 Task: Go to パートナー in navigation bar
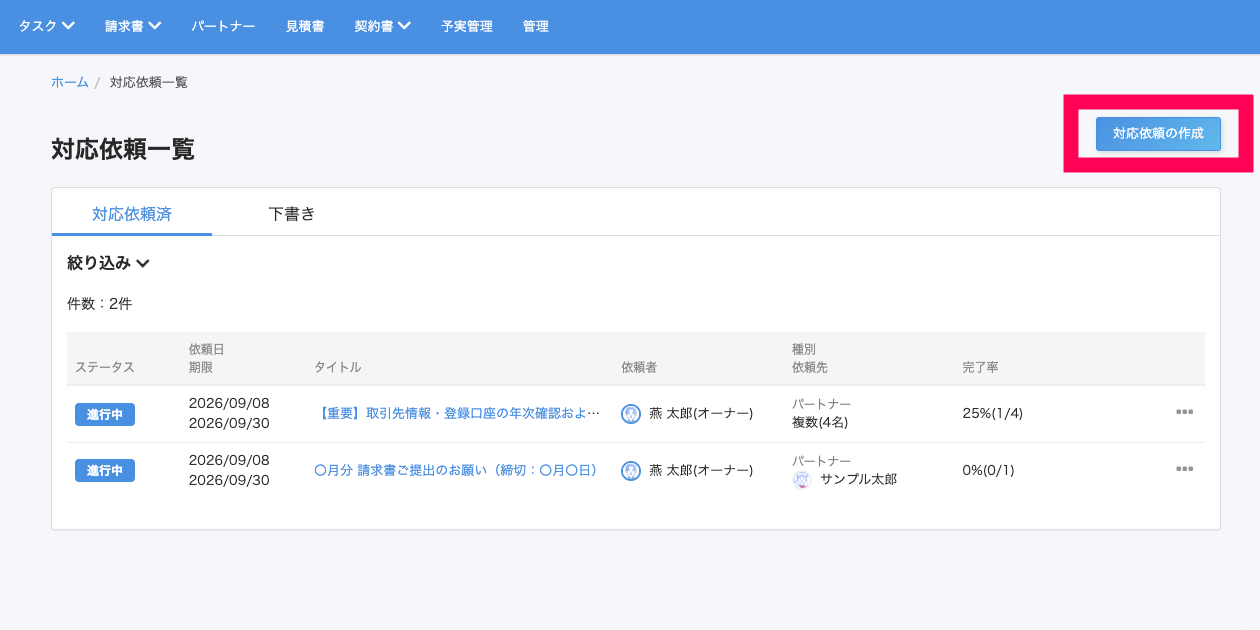pyautogui.click(x=223, y=26)
